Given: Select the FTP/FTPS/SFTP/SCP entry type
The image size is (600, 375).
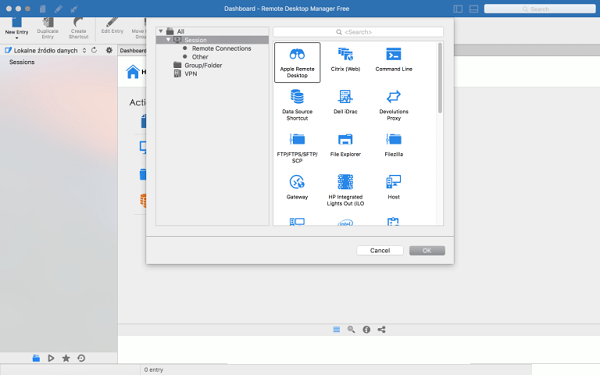Looking at the screenshot, I should point(297,148).
